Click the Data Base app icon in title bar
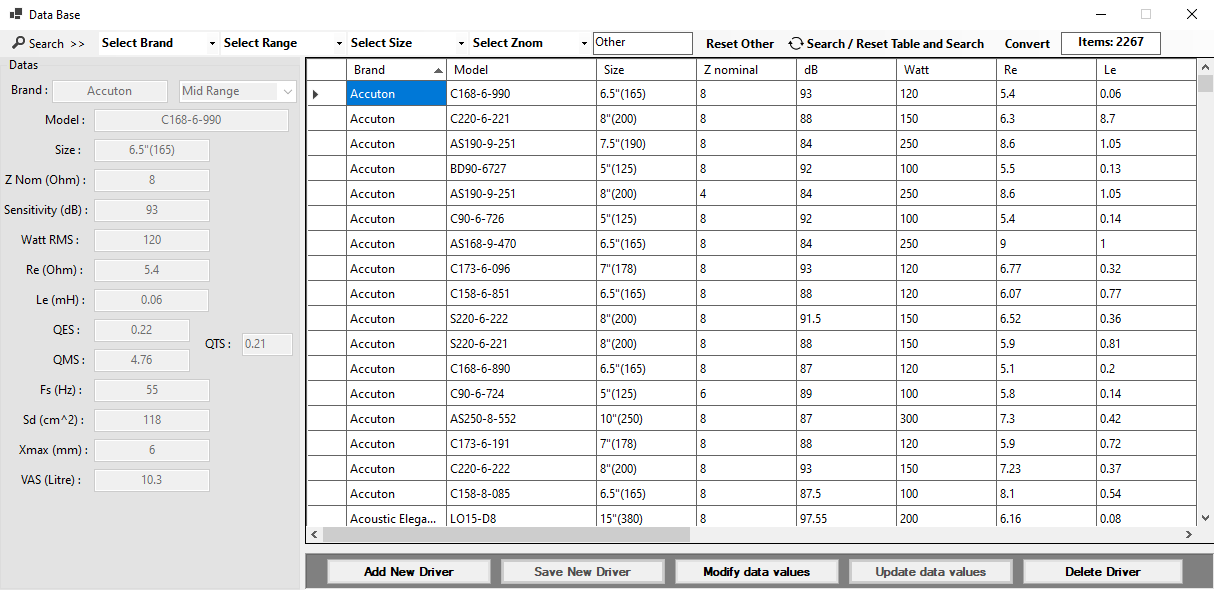The image size is (1214, 590). pyautogui.click(x=15, y=15)
